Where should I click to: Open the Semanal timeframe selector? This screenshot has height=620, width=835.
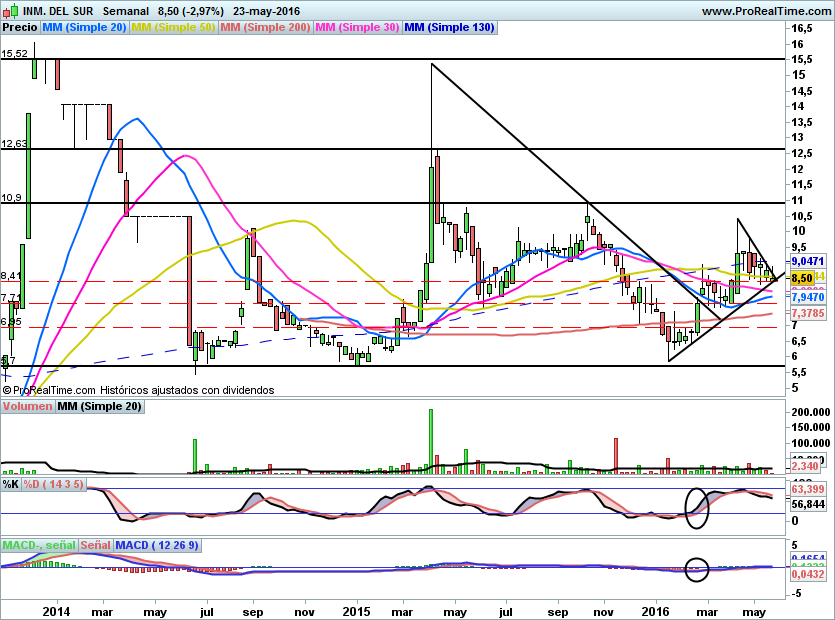click(x=125, y=10)
